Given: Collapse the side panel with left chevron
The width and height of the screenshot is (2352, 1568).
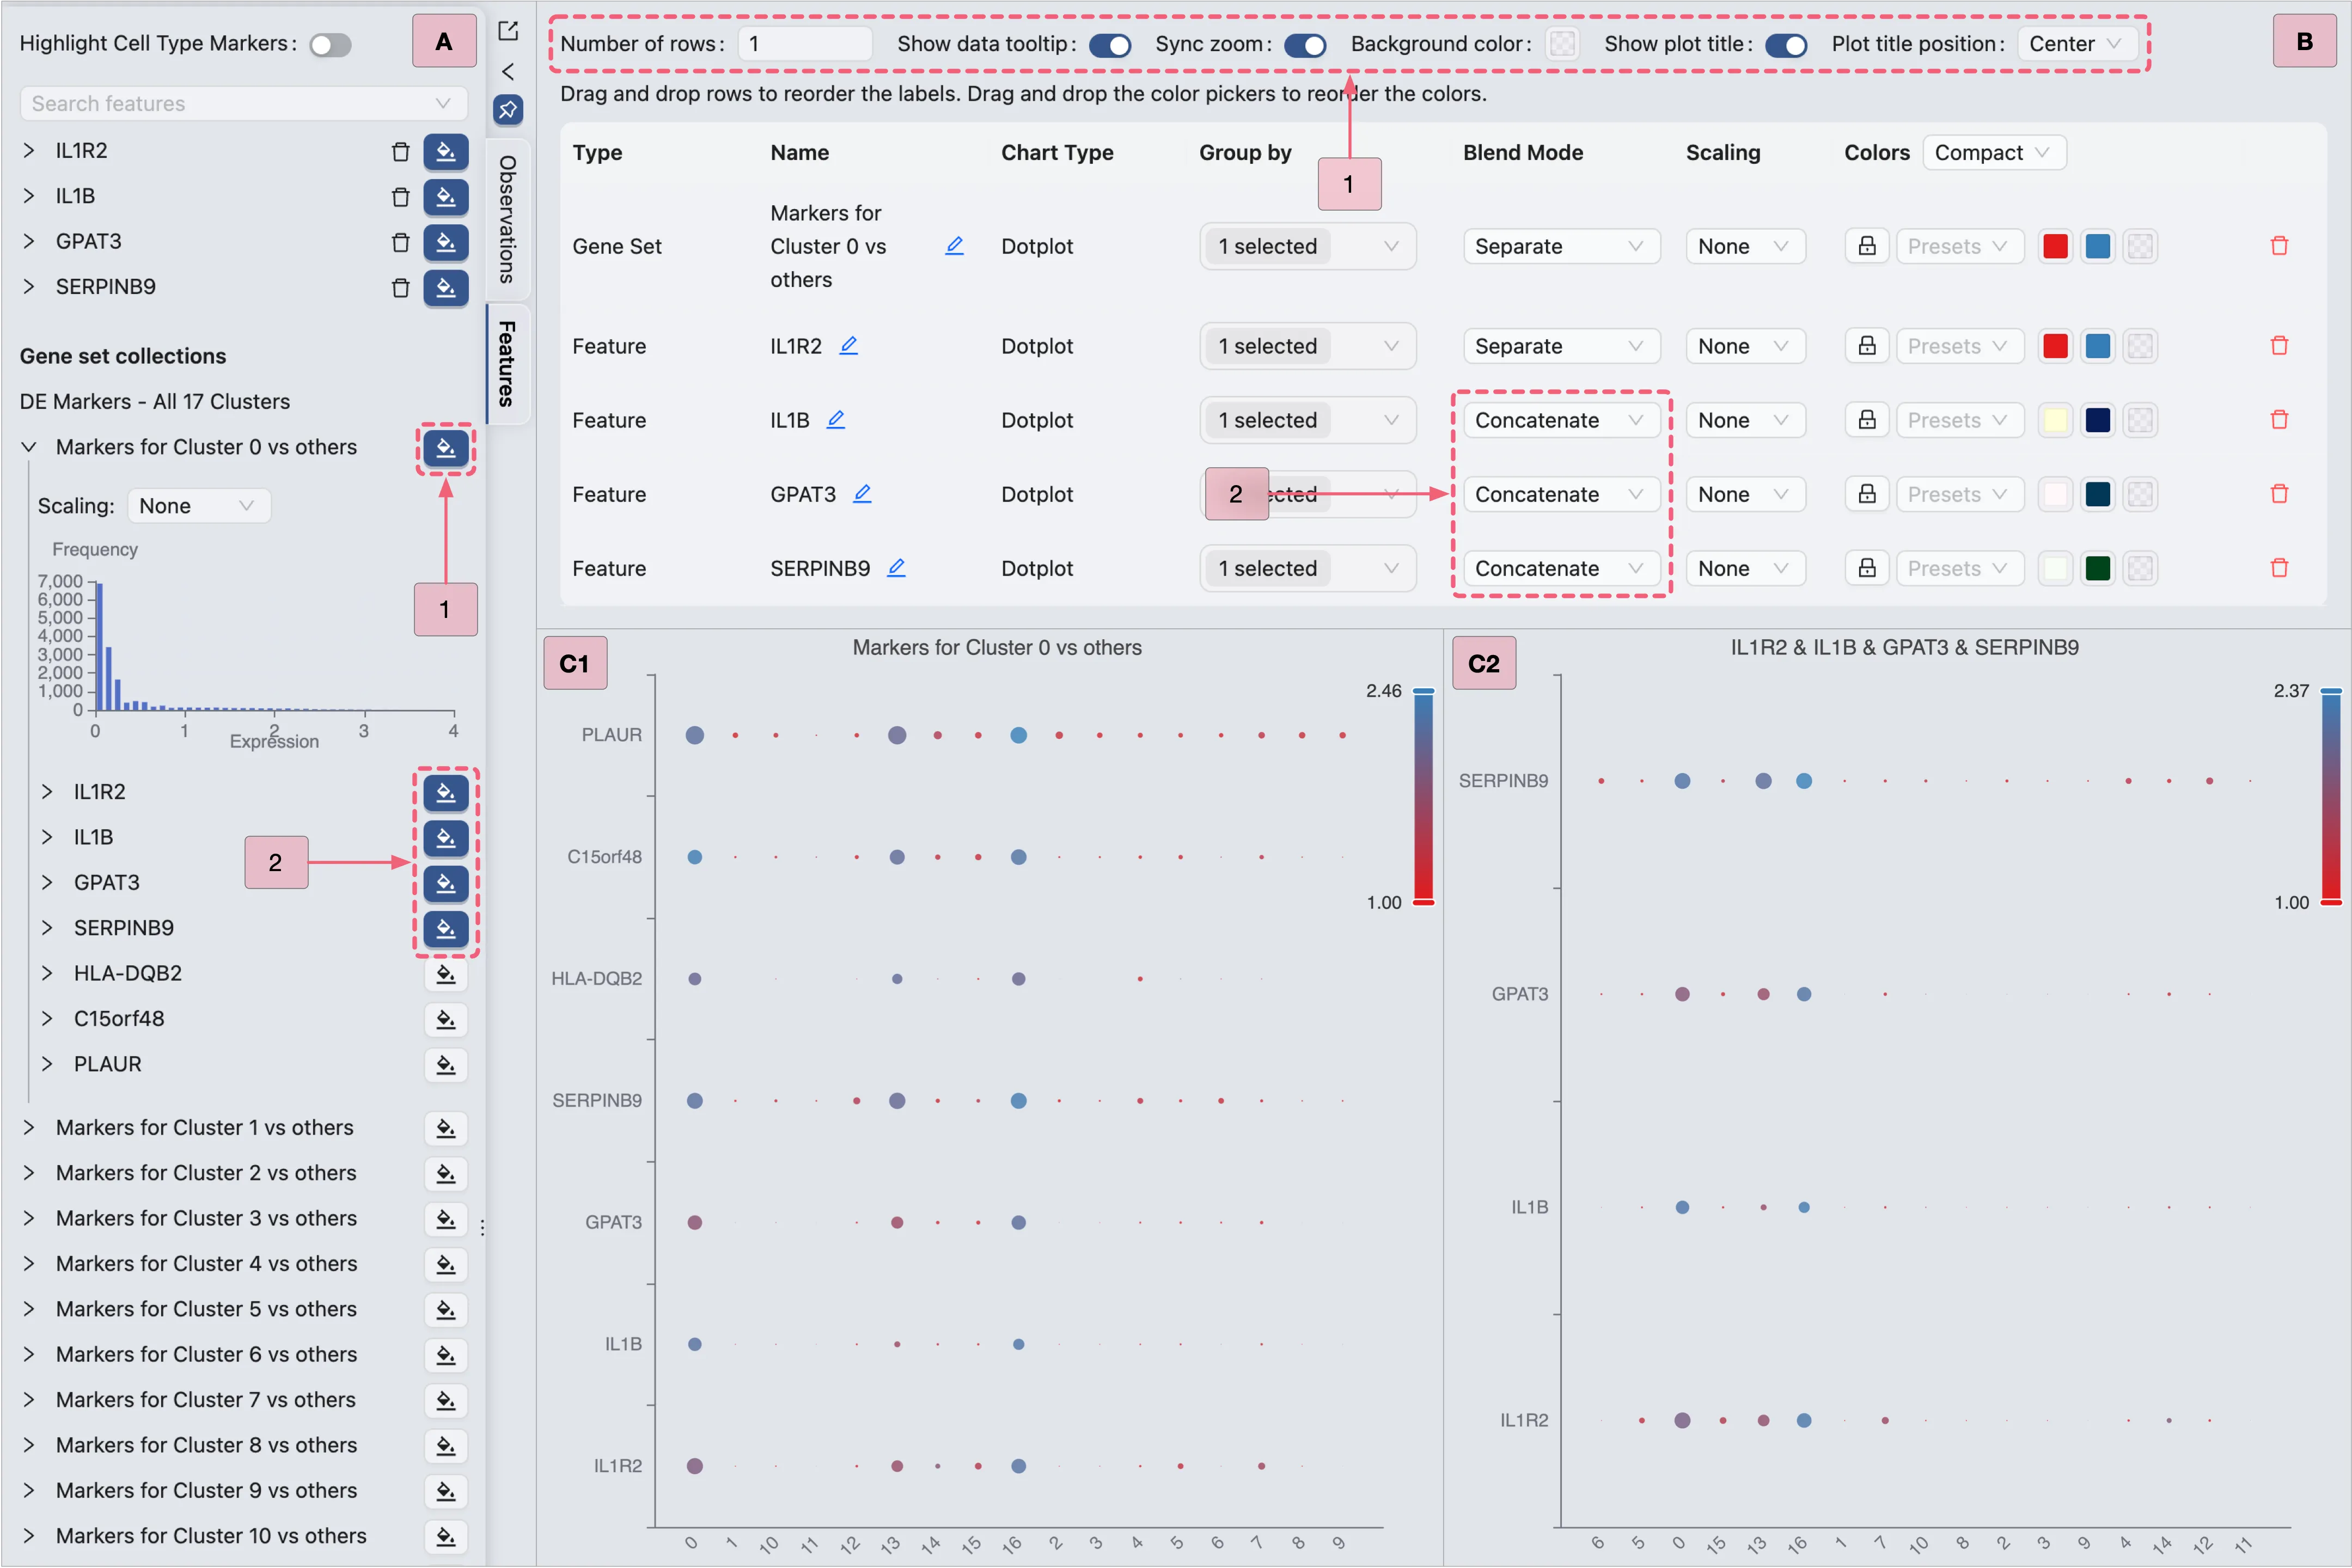Looking at the screenshot, I should [508, 72].
